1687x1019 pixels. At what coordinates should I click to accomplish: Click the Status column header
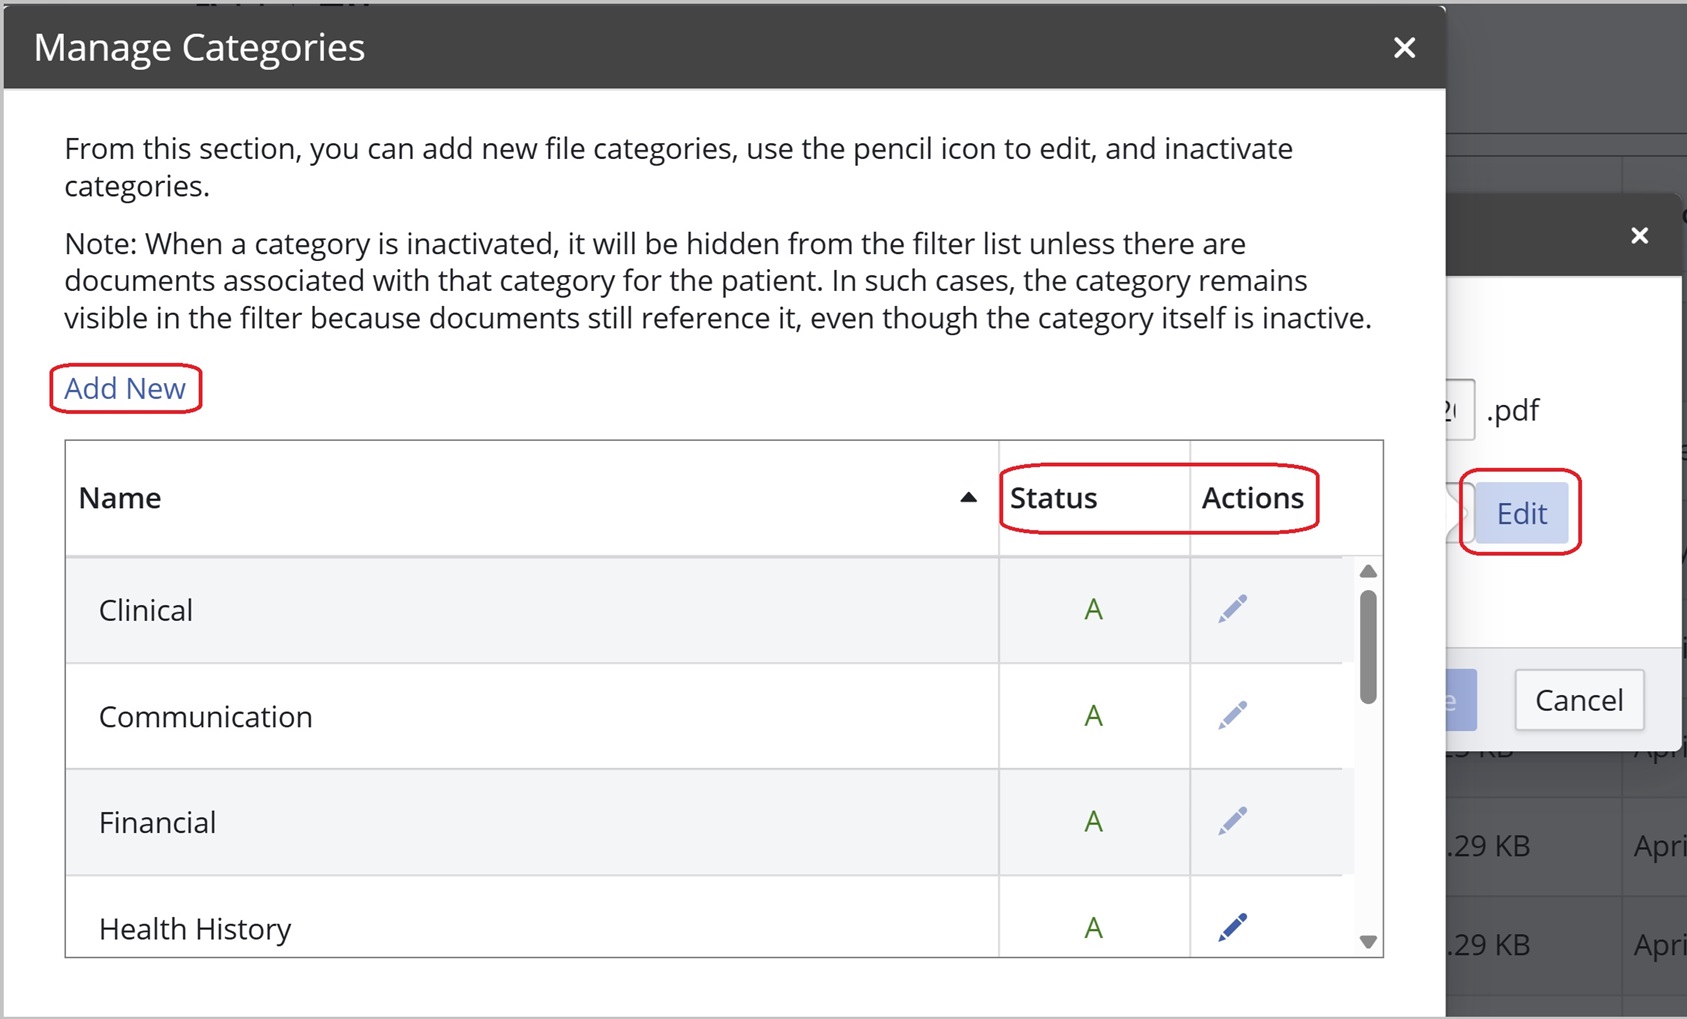(1053, 498)
